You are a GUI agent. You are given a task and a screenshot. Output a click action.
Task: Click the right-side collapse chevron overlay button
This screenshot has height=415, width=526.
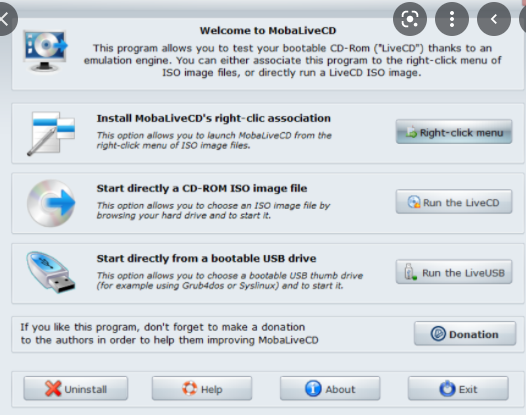tap(494, 19)
